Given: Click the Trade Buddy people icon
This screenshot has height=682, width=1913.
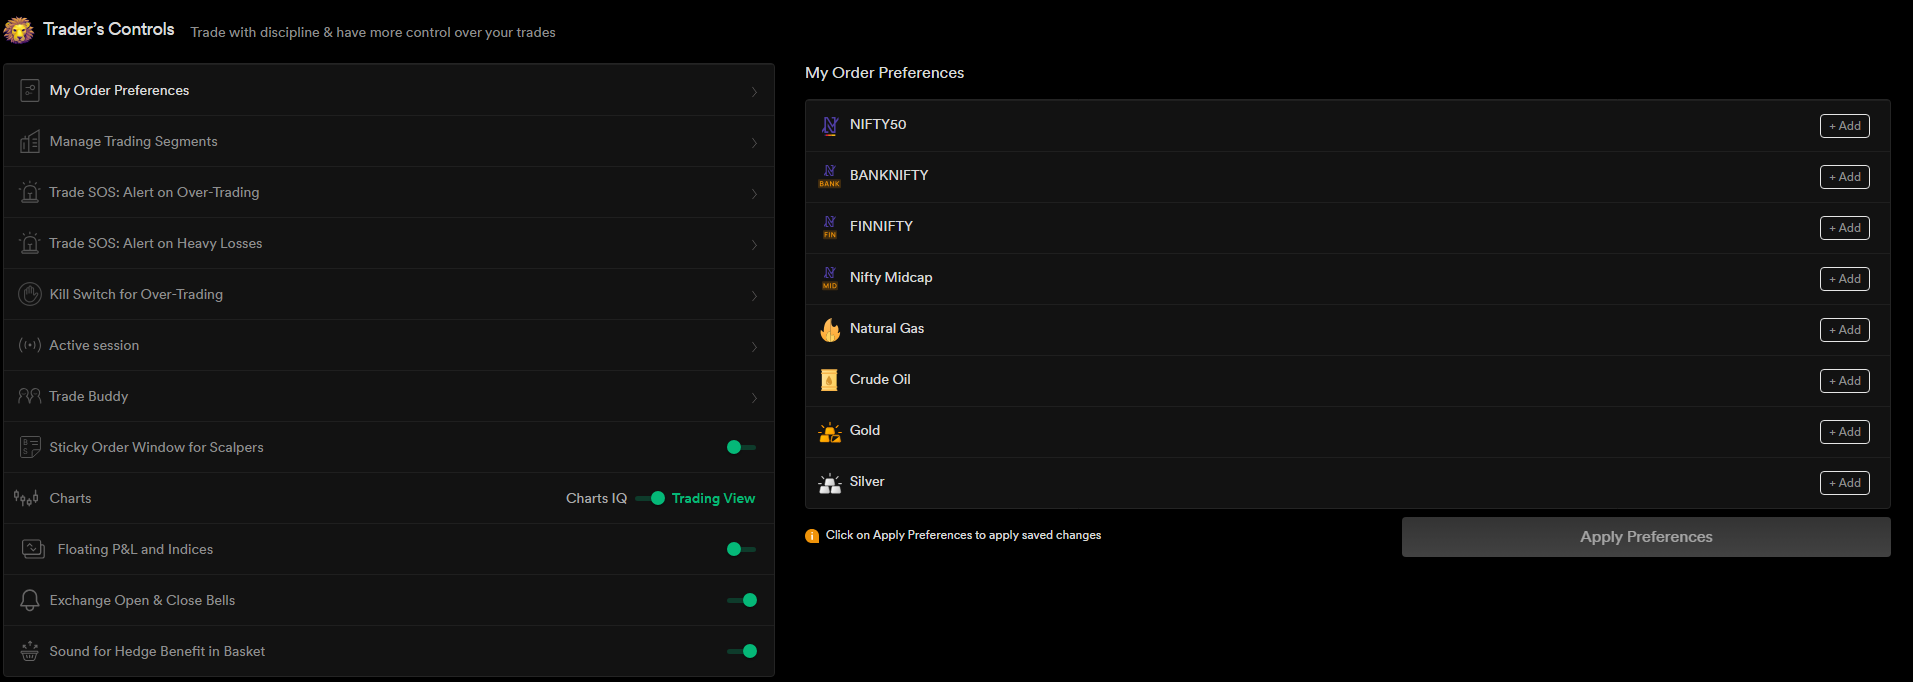Looking at the screenshot, I should (29, 396).
